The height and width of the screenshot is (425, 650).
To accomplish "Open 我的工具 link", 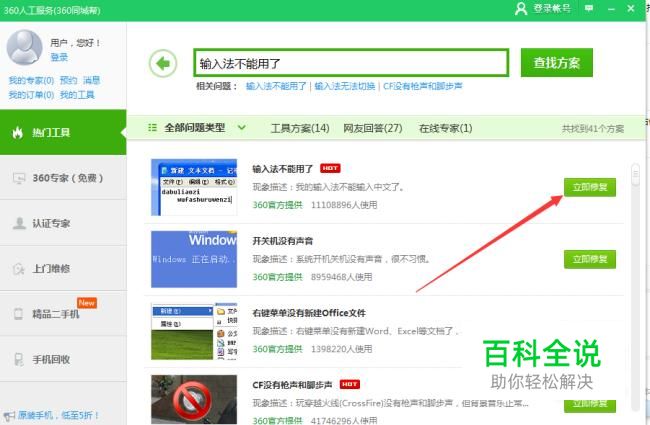I will tap(77, 95).
